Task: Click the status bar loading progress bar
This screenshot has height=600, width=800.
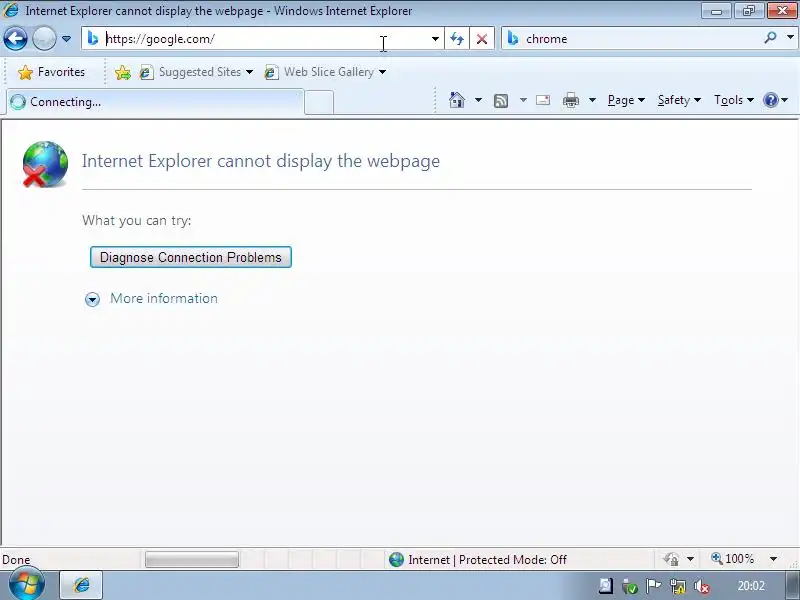Action: click(192, 560)
